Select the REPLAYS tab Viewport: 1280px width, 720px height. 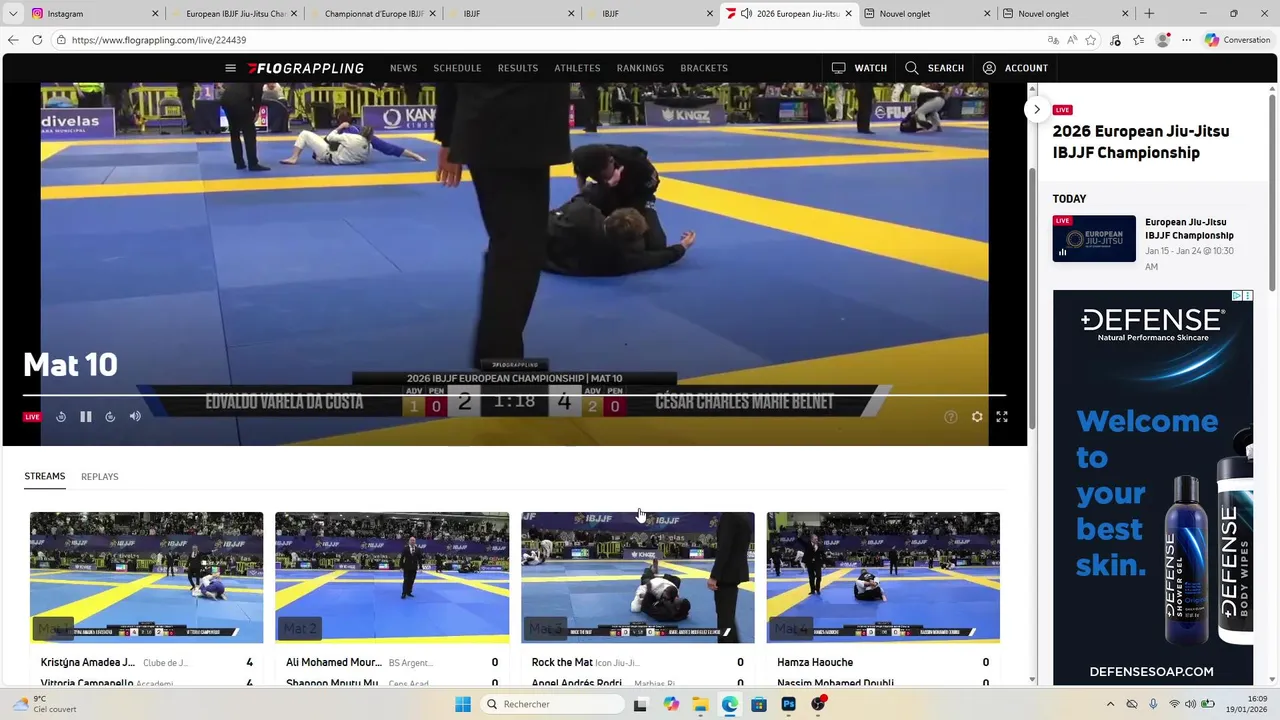(100, 476)
